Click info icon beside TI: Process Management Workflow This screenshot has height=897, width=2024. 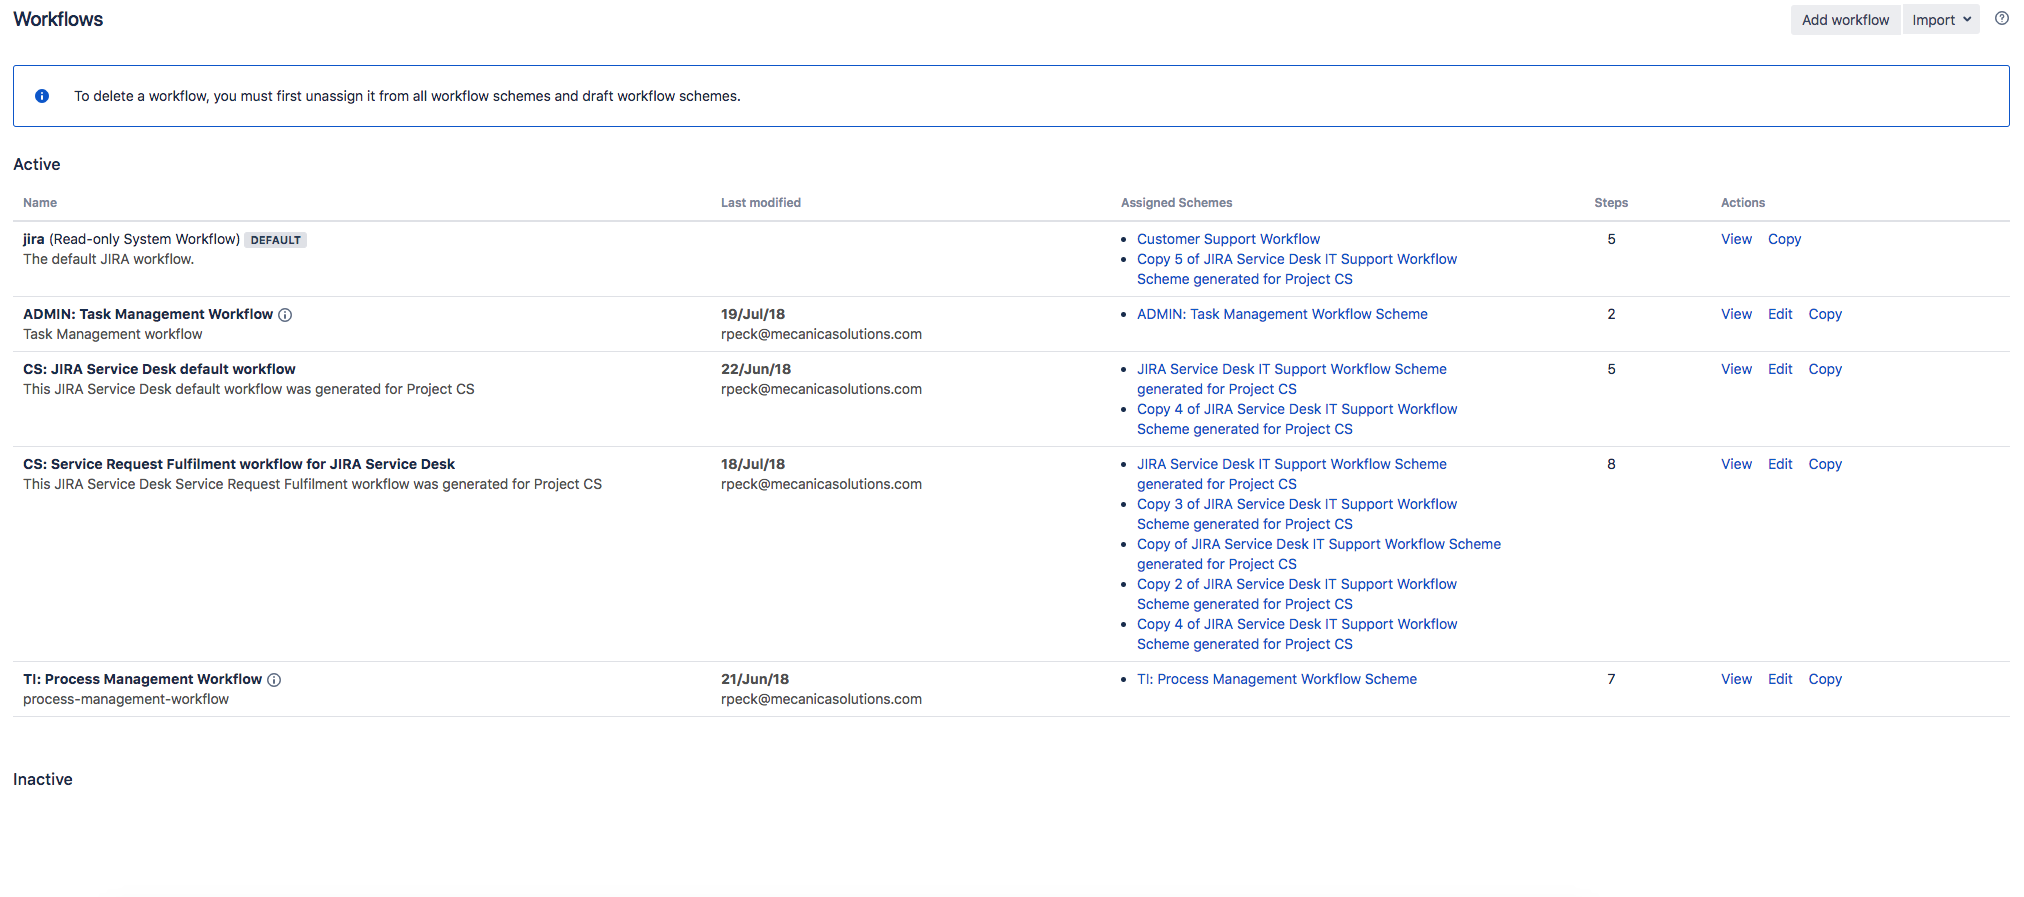274,680
